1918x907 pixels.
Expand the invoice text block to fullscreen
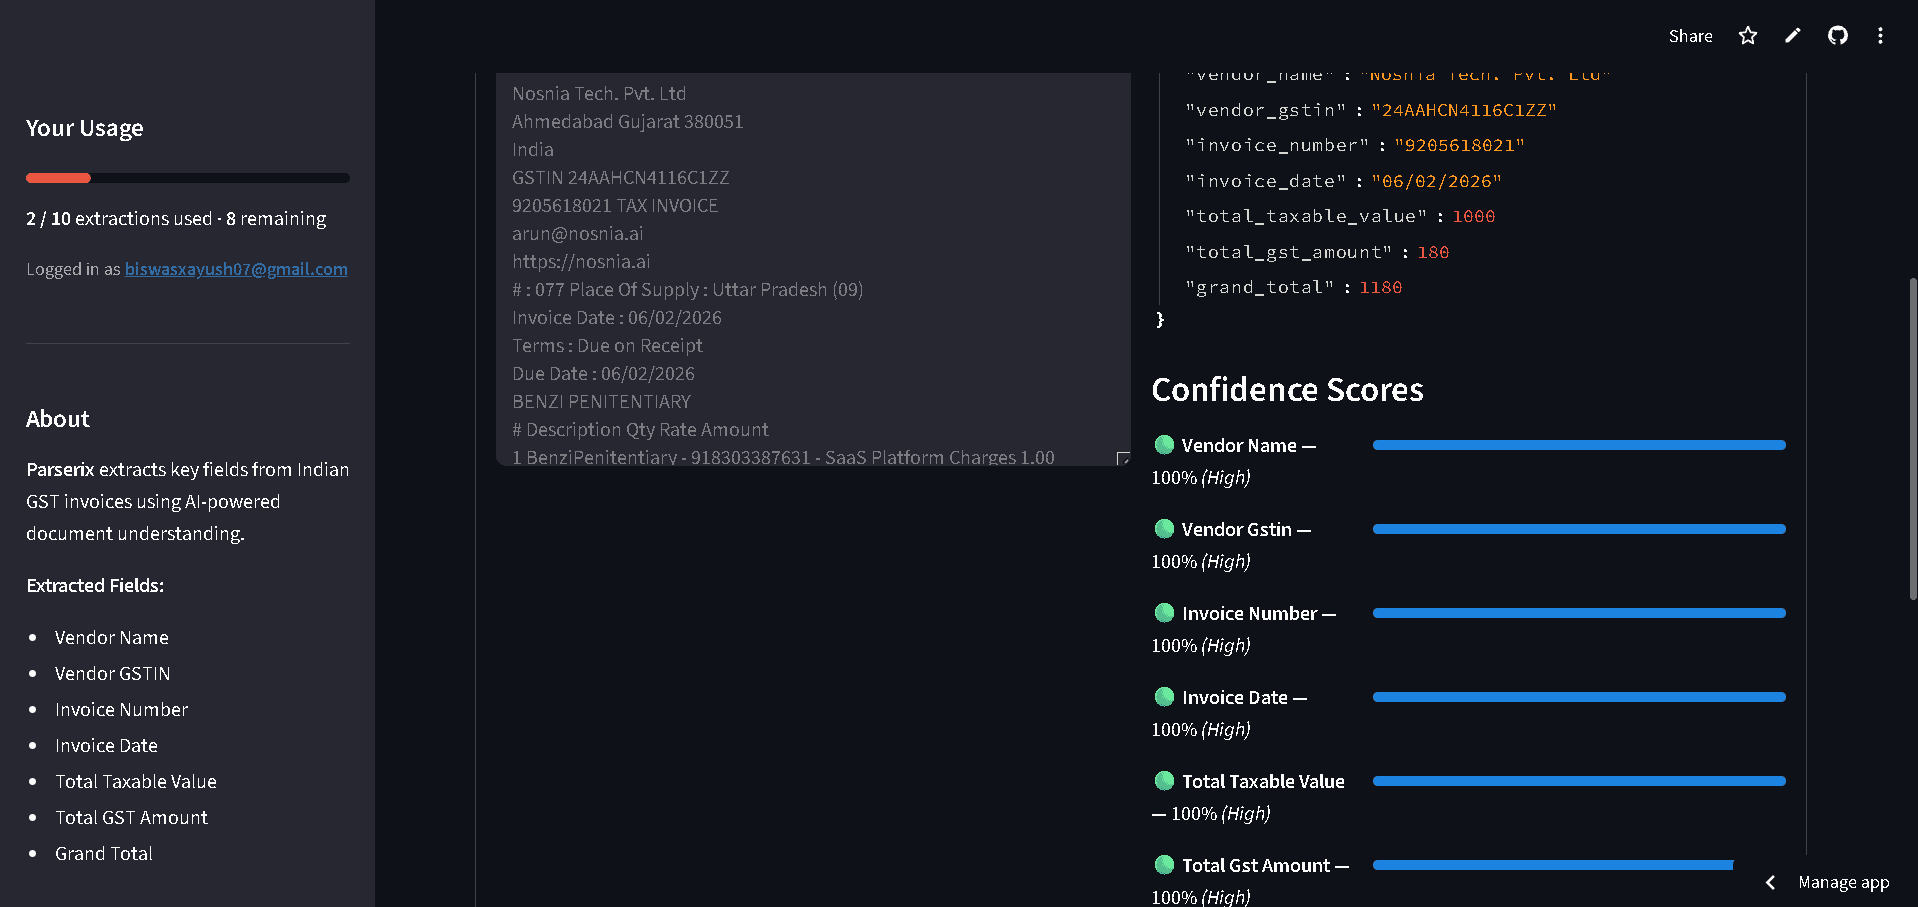click(x=1122, y=458)
